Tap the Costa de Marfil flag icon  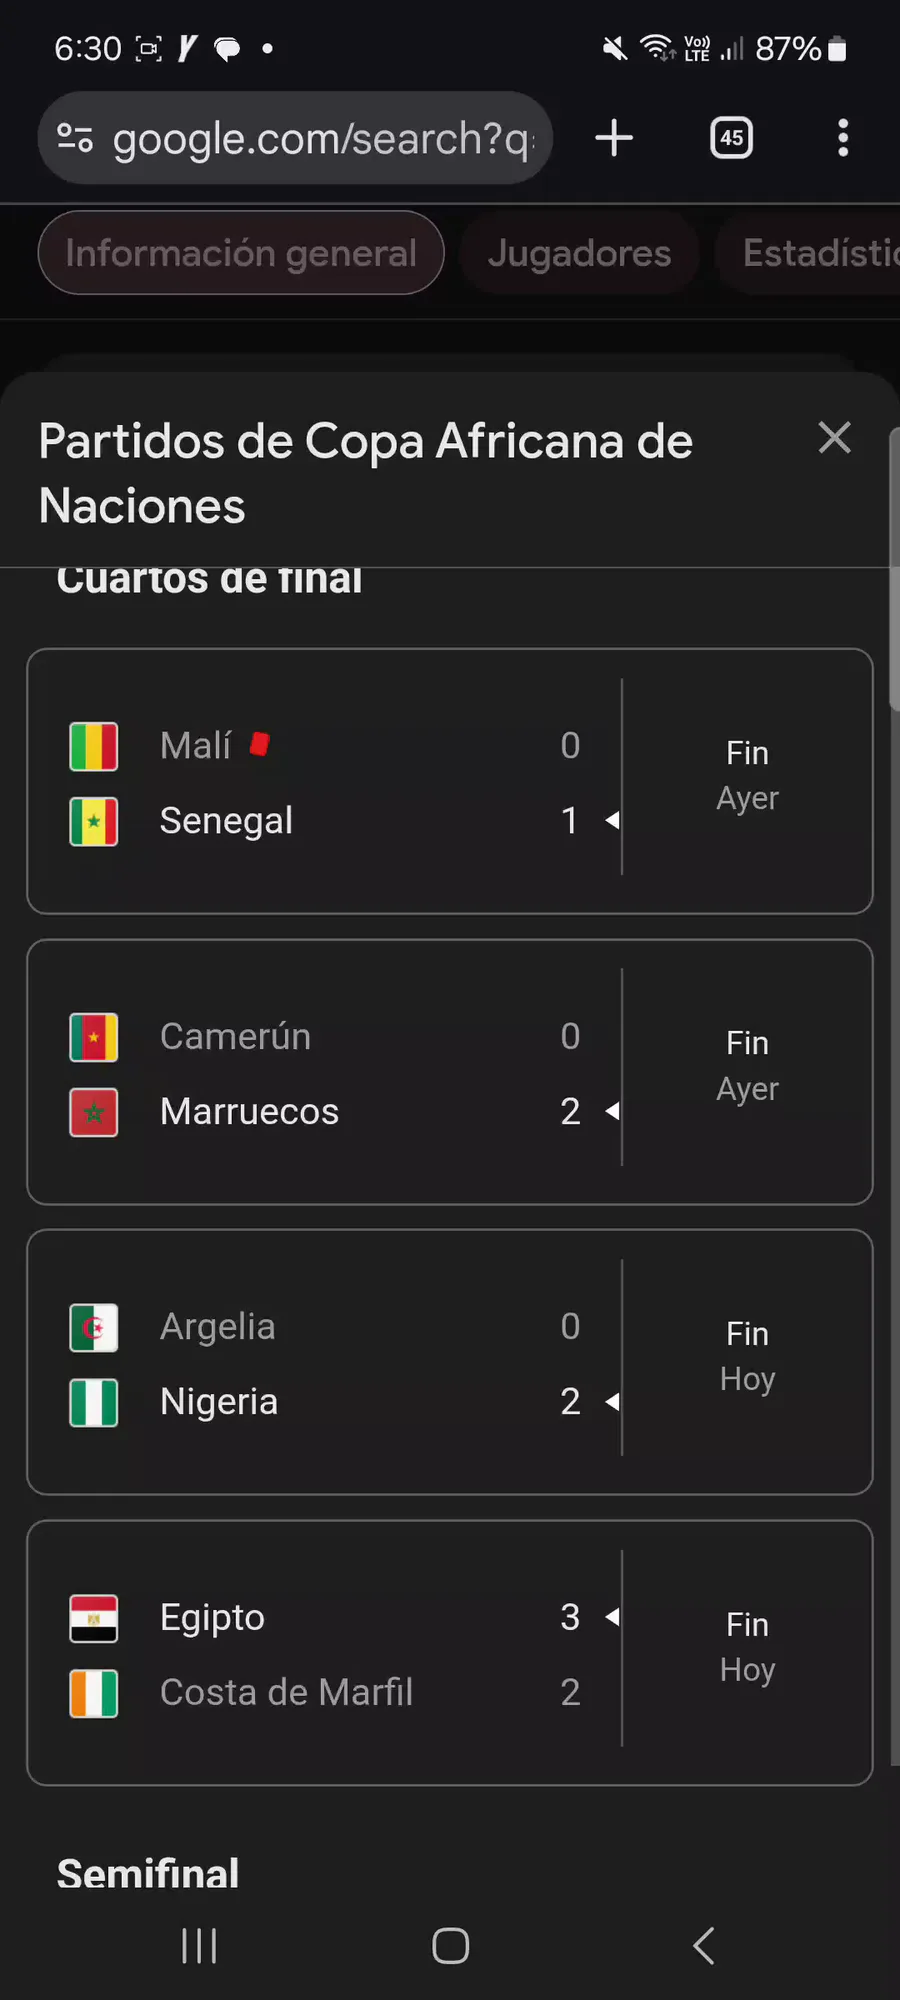[x=94, y=1694]
